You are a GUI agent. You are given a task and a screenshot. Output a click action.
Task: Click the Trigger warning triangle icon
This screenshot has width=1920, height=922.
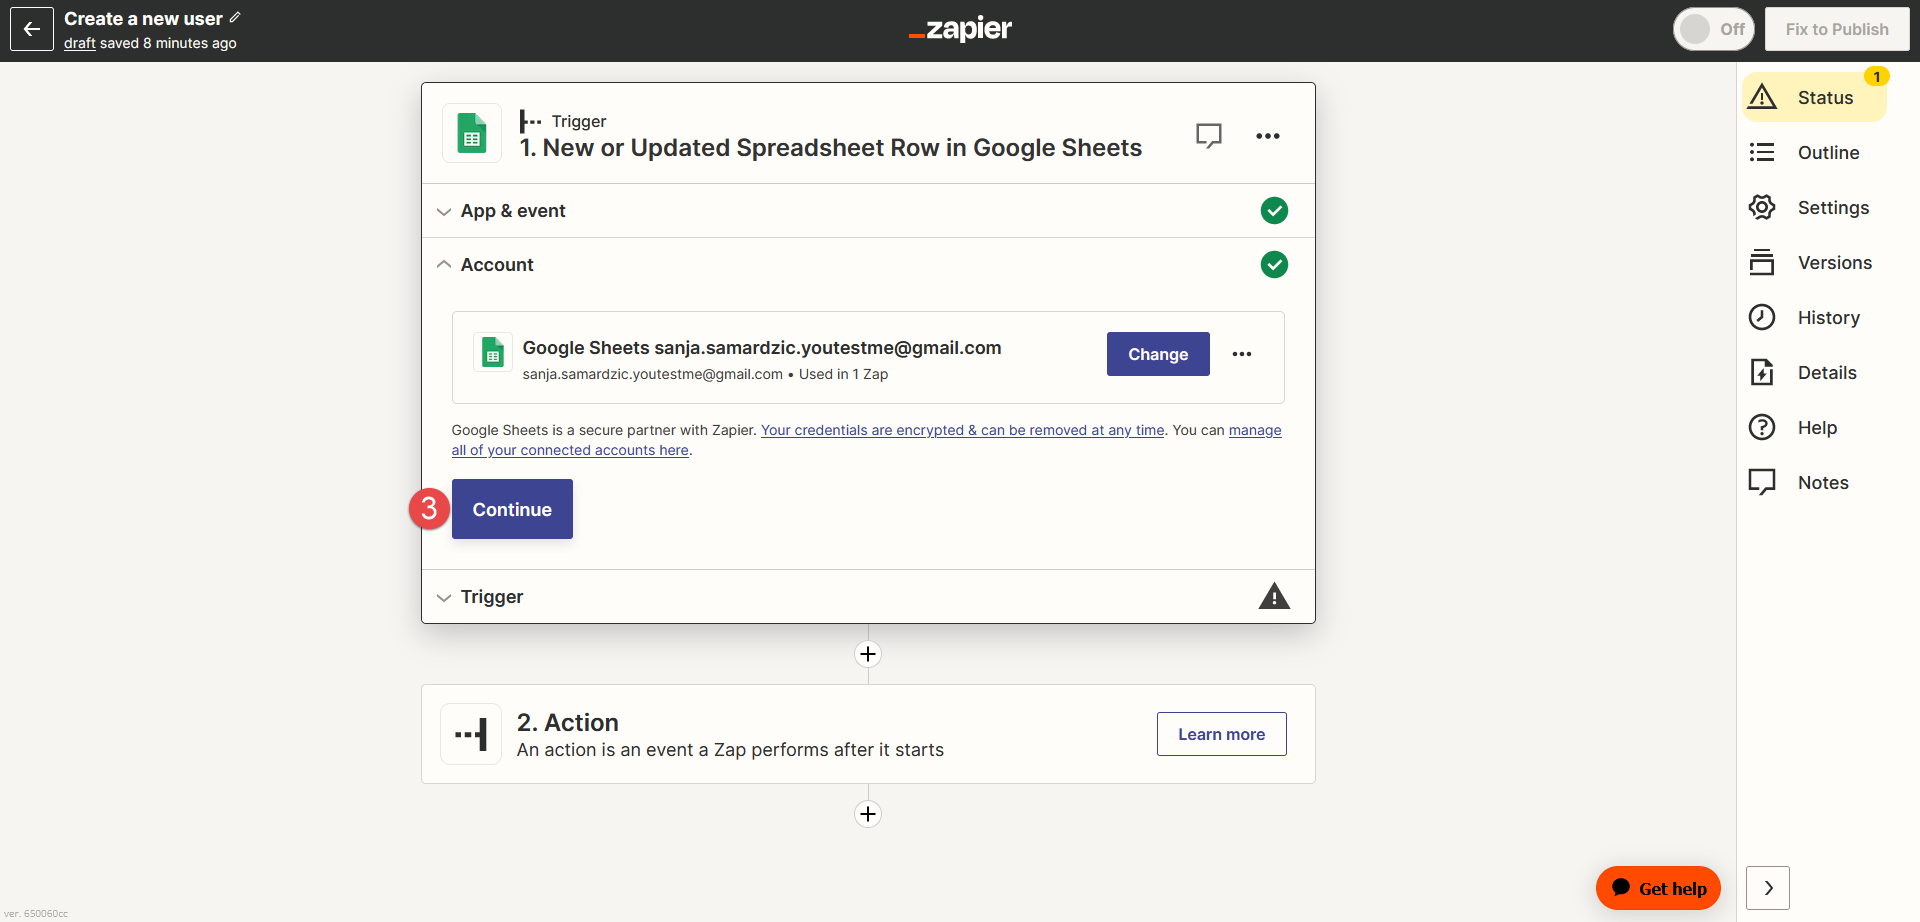1274,597
